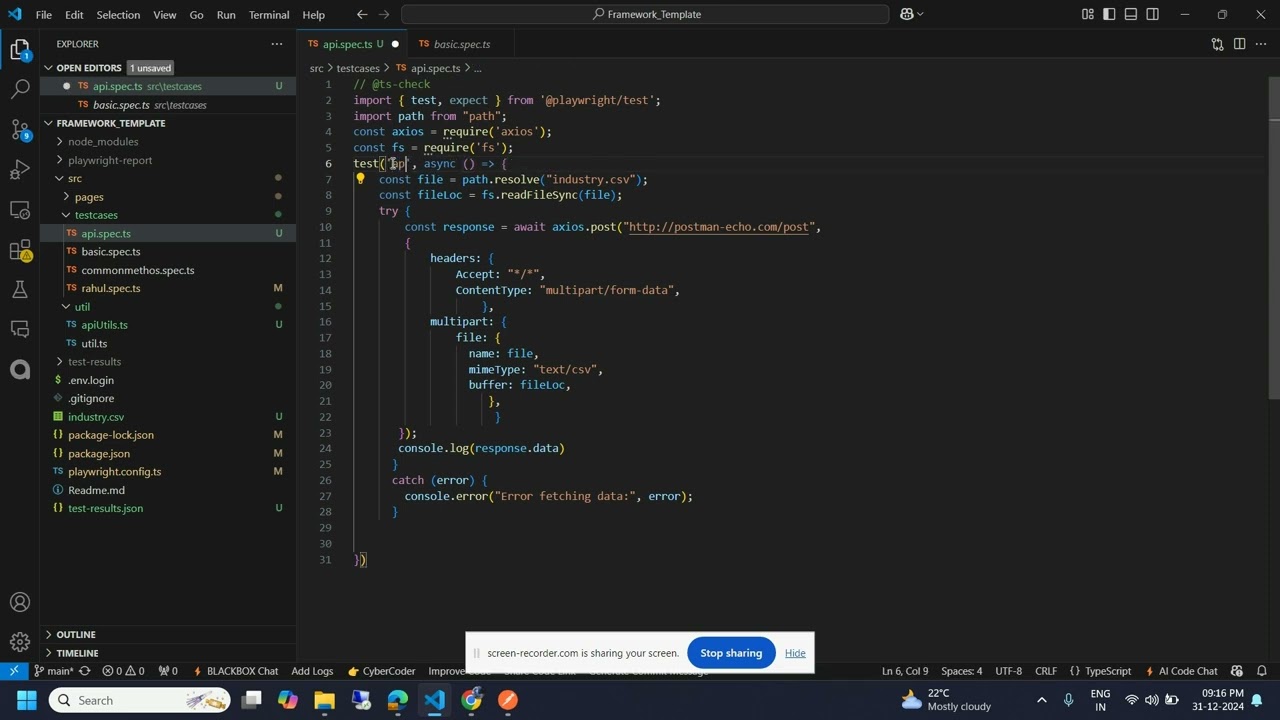The height and width of the screenshot is (720, 1280).
Task: Open the Run menu
Action: (226, 15)
